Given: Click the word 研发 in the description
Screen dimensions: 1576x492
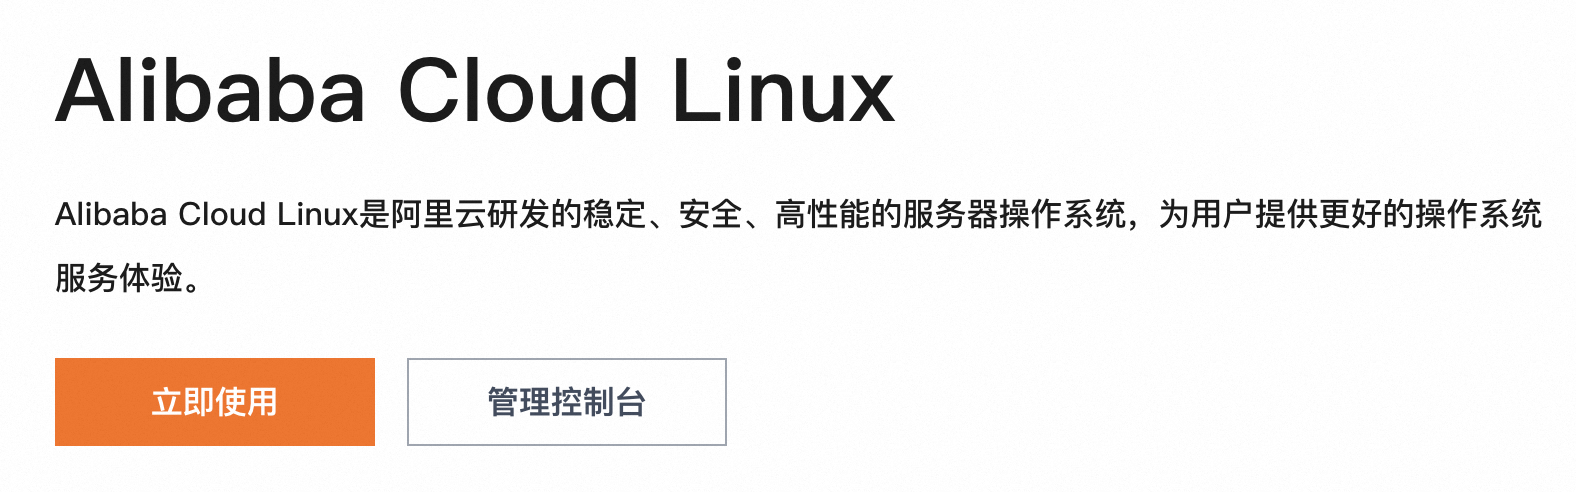Looking at the screenshot, I should click(518, 214).
